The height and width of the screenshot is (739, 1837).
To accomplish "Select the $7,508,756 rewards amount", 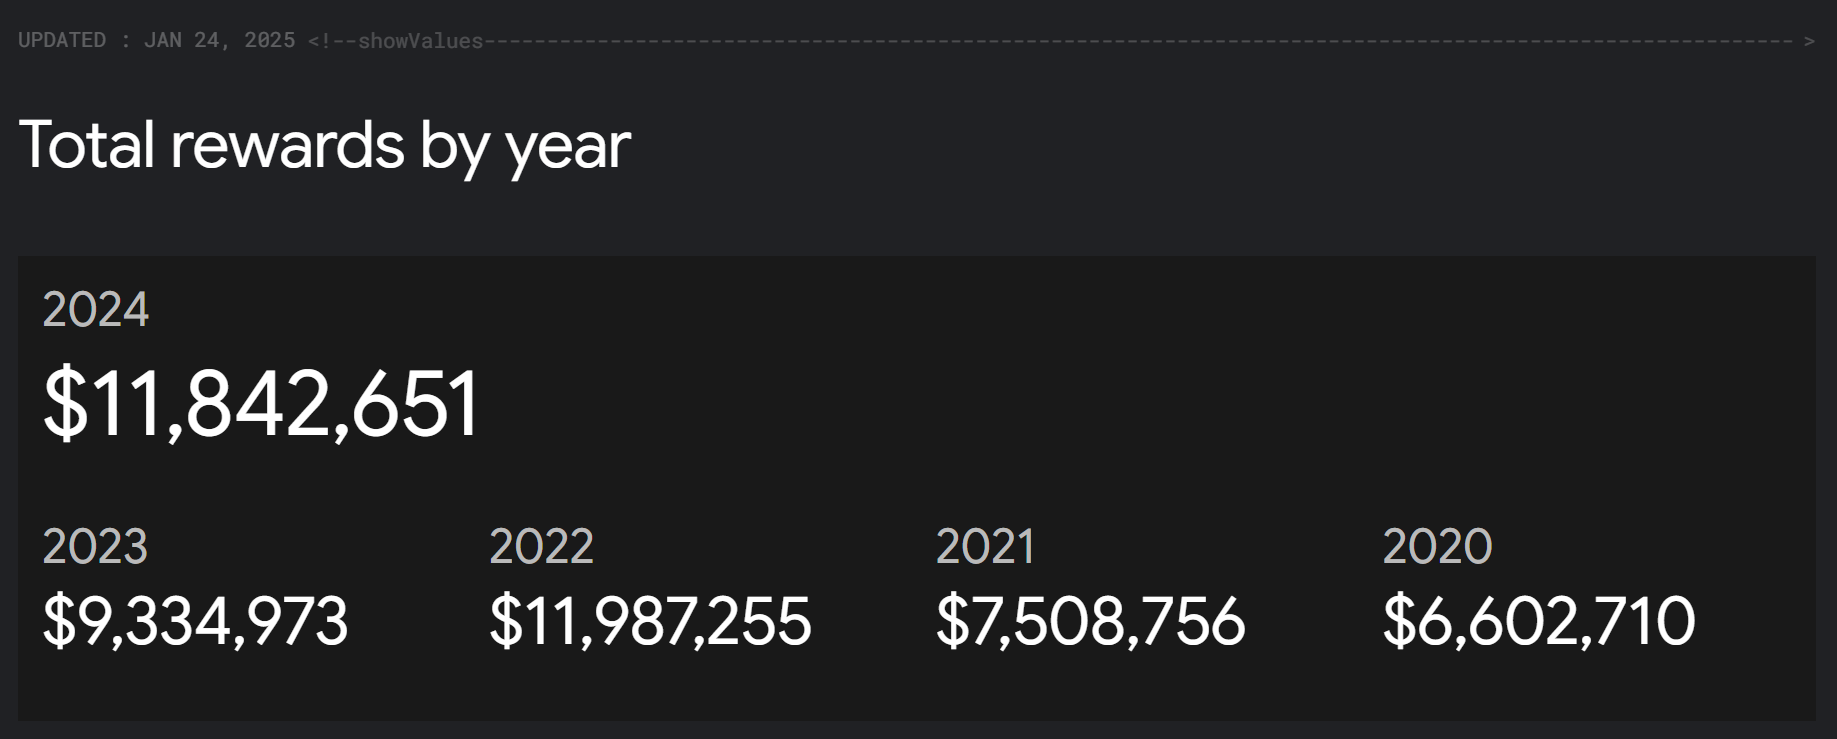I will [1090, 621].
